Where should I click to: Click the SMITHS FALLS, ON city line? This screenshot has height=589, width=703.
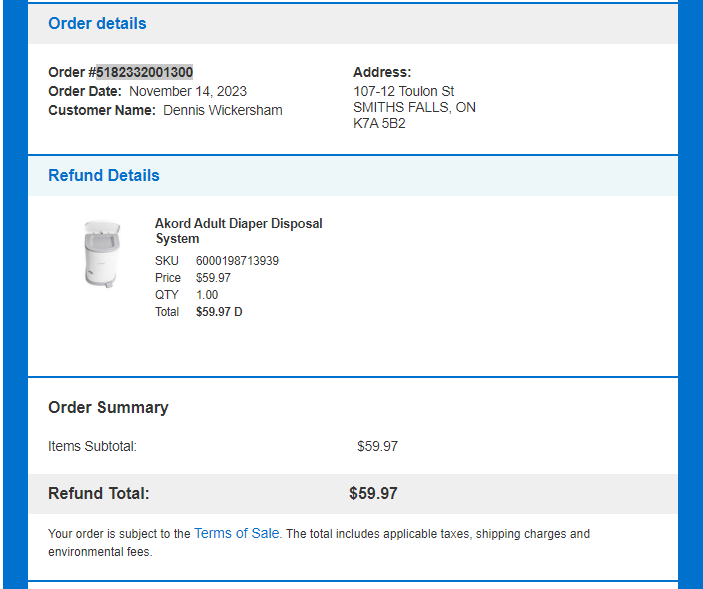pyautogui.click(x=414, y=107)
